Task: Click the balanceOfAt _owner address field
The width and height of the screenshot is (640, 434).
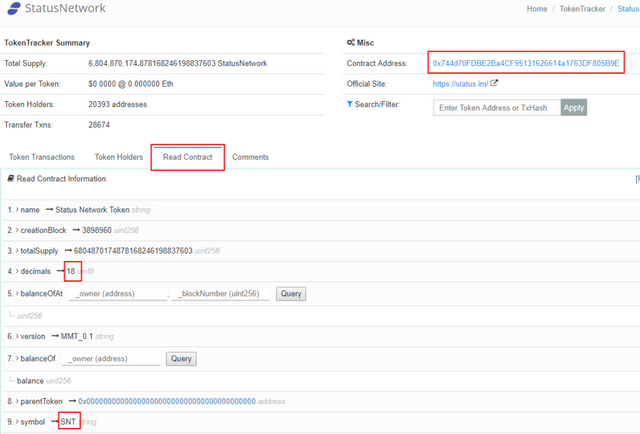Action: (x=118, y=294)
